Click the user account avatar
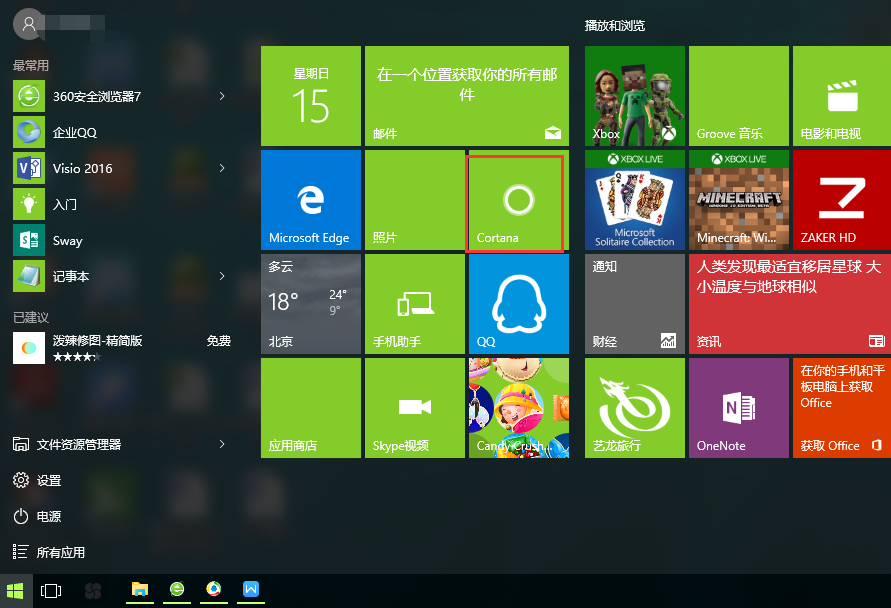 pos(28,24)
